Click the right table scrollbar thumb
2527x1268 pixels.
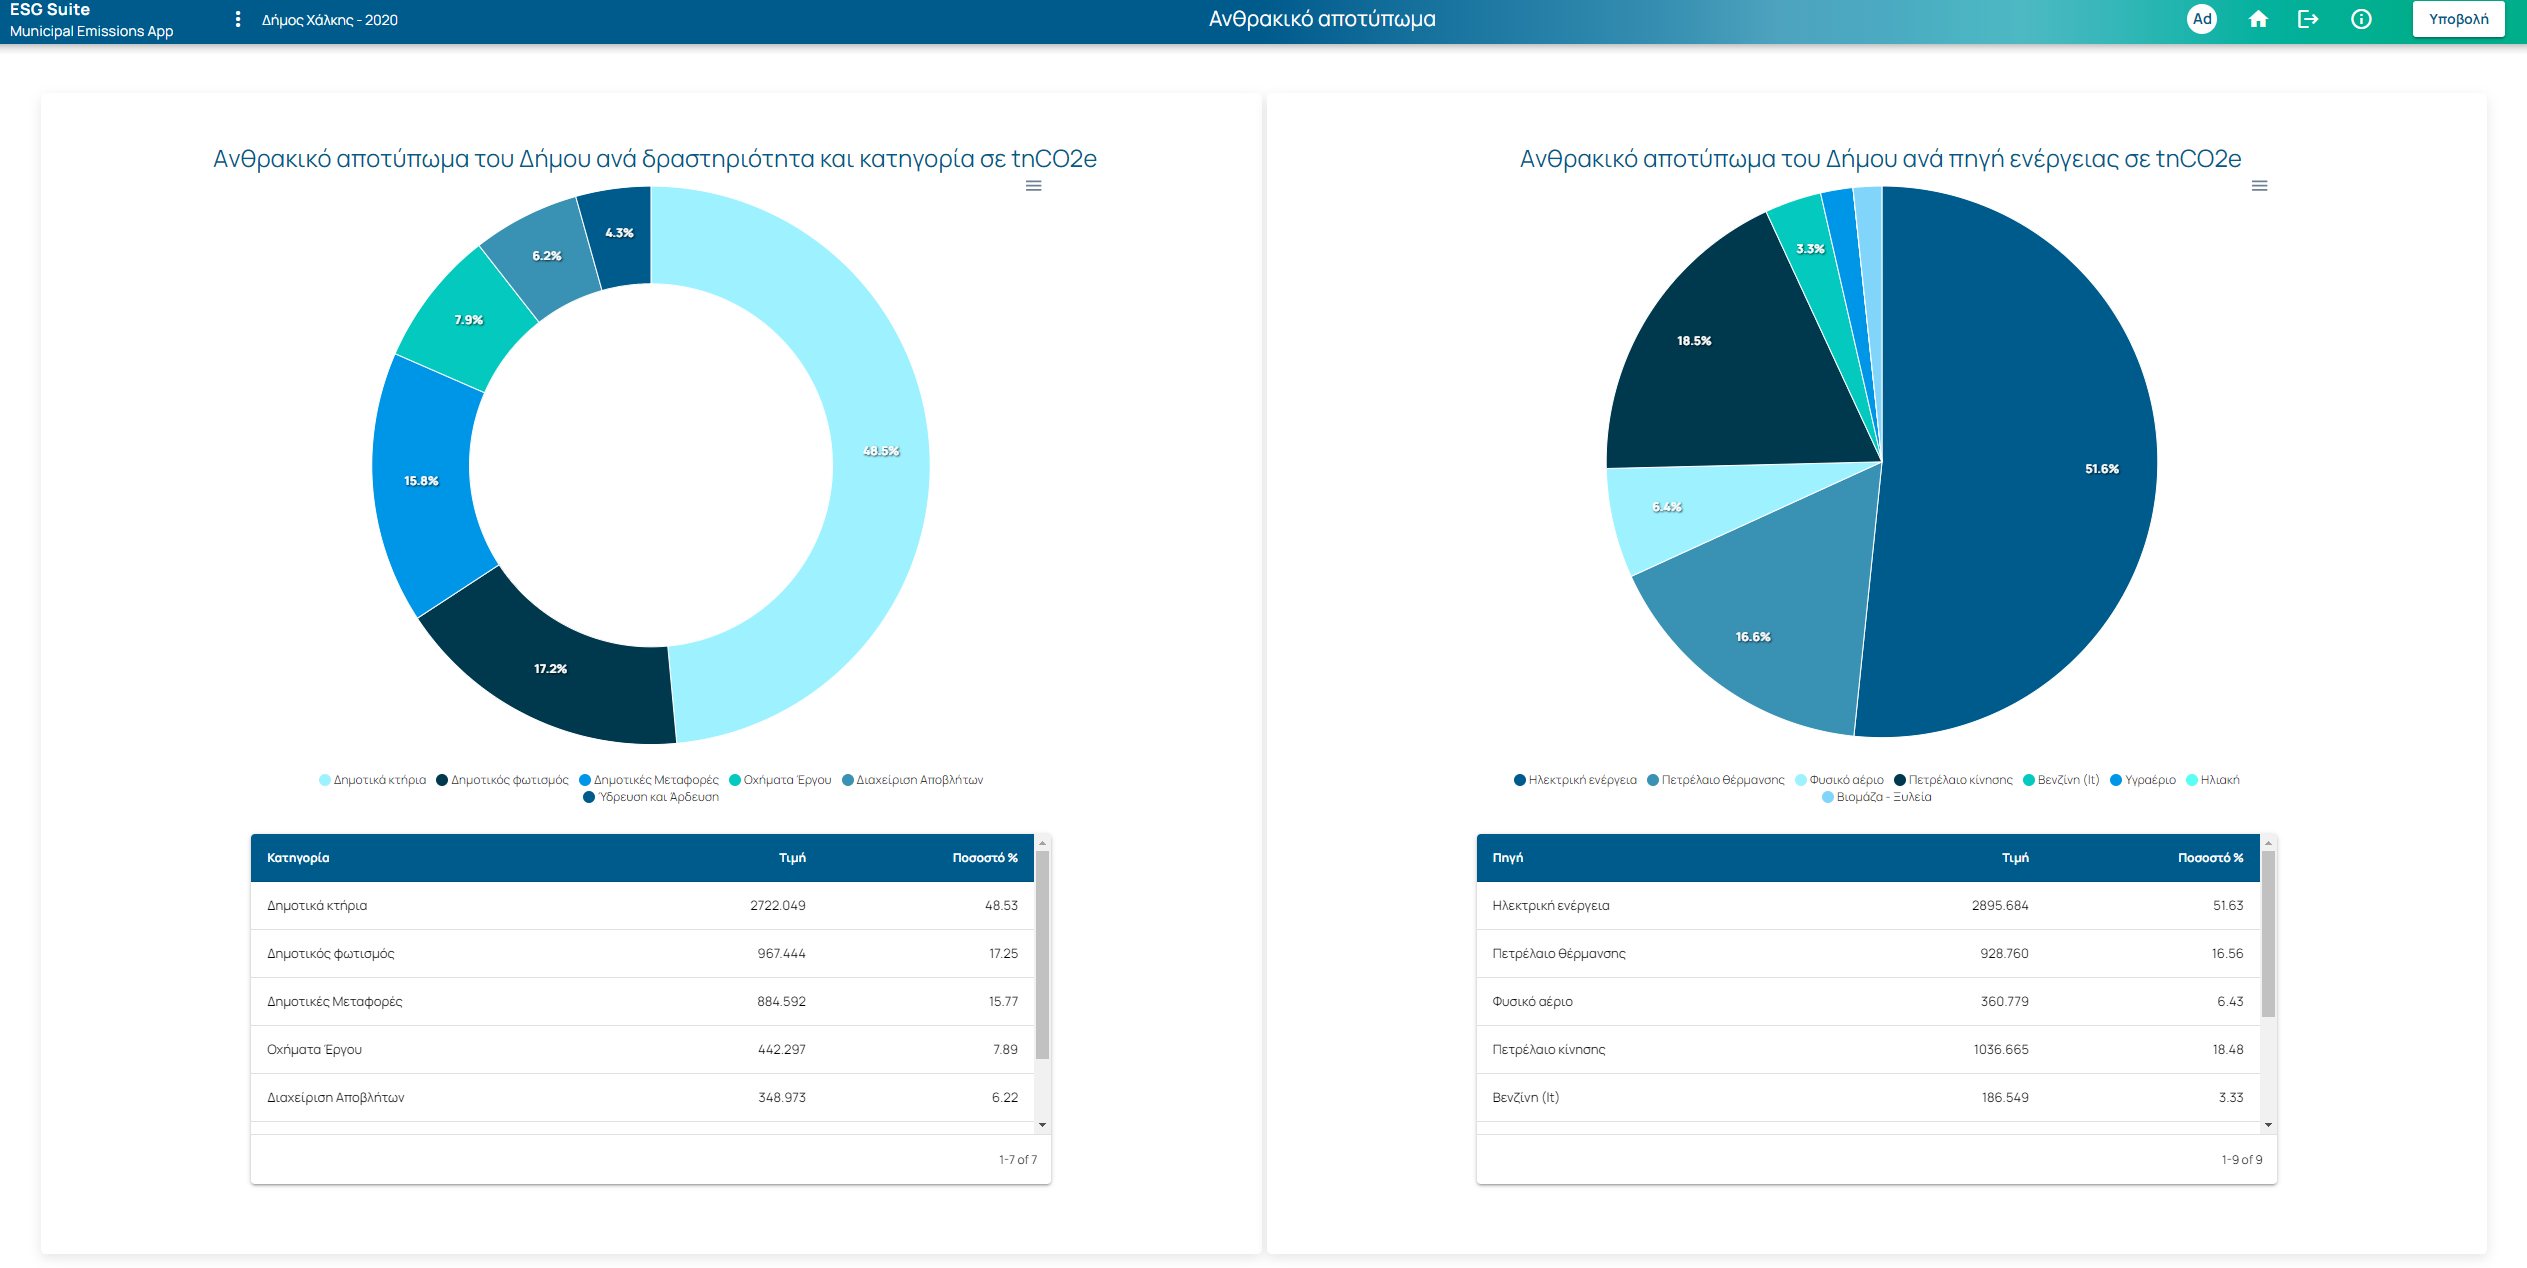[2268, 934]
